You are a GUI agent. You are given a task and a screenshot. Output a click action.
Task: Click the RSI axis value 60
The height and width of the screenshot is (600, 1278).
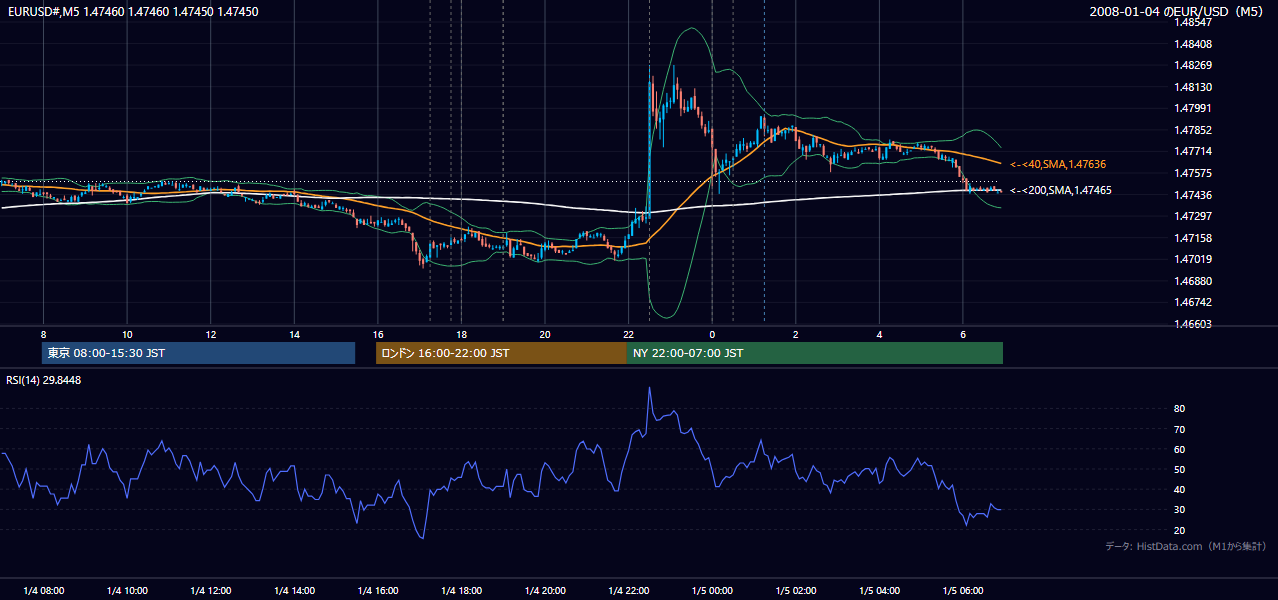coord(1180,449)
